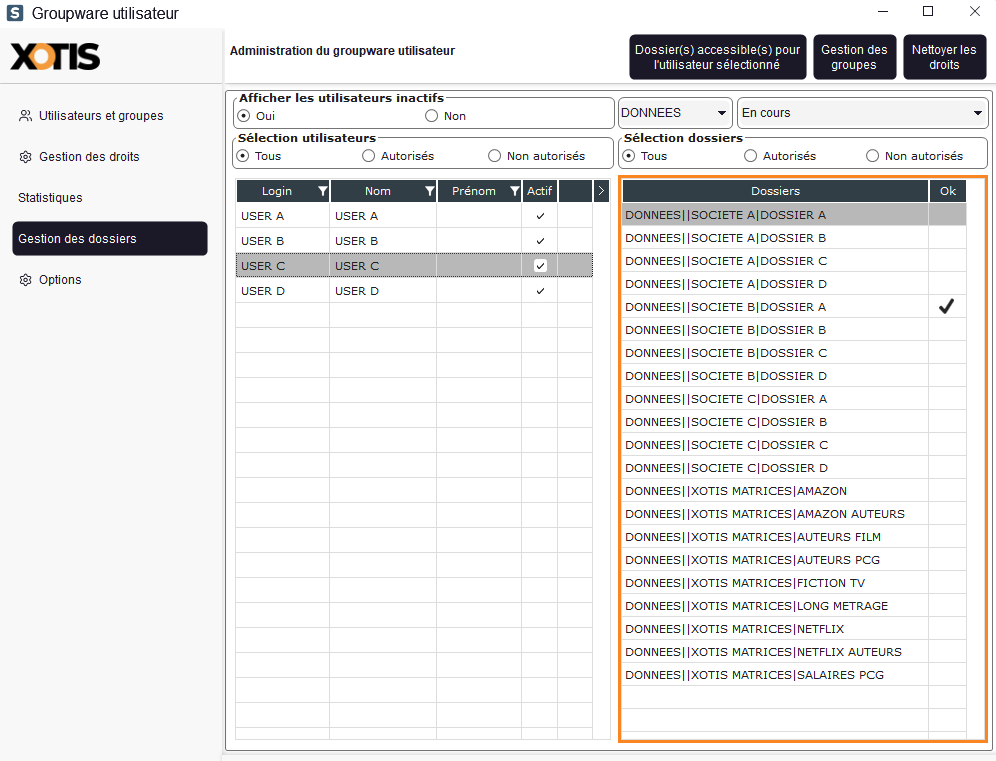Click the checkmark for SOCIETE B DOSSIER A
This screenshot has height=761, width=996.
click(x=946, y=307)
